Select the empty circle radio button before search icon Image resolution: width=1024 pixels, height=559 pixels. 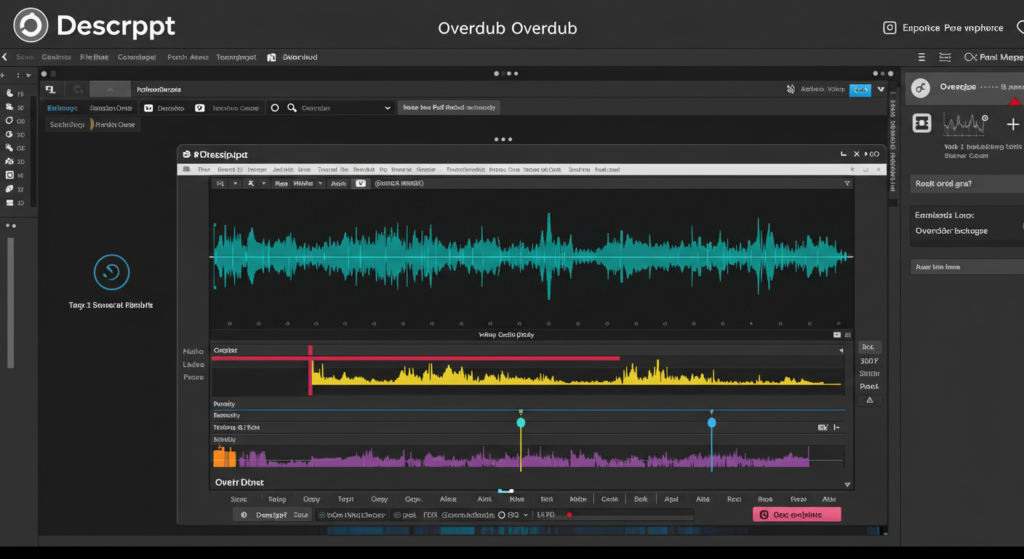[x=275, y=108]
